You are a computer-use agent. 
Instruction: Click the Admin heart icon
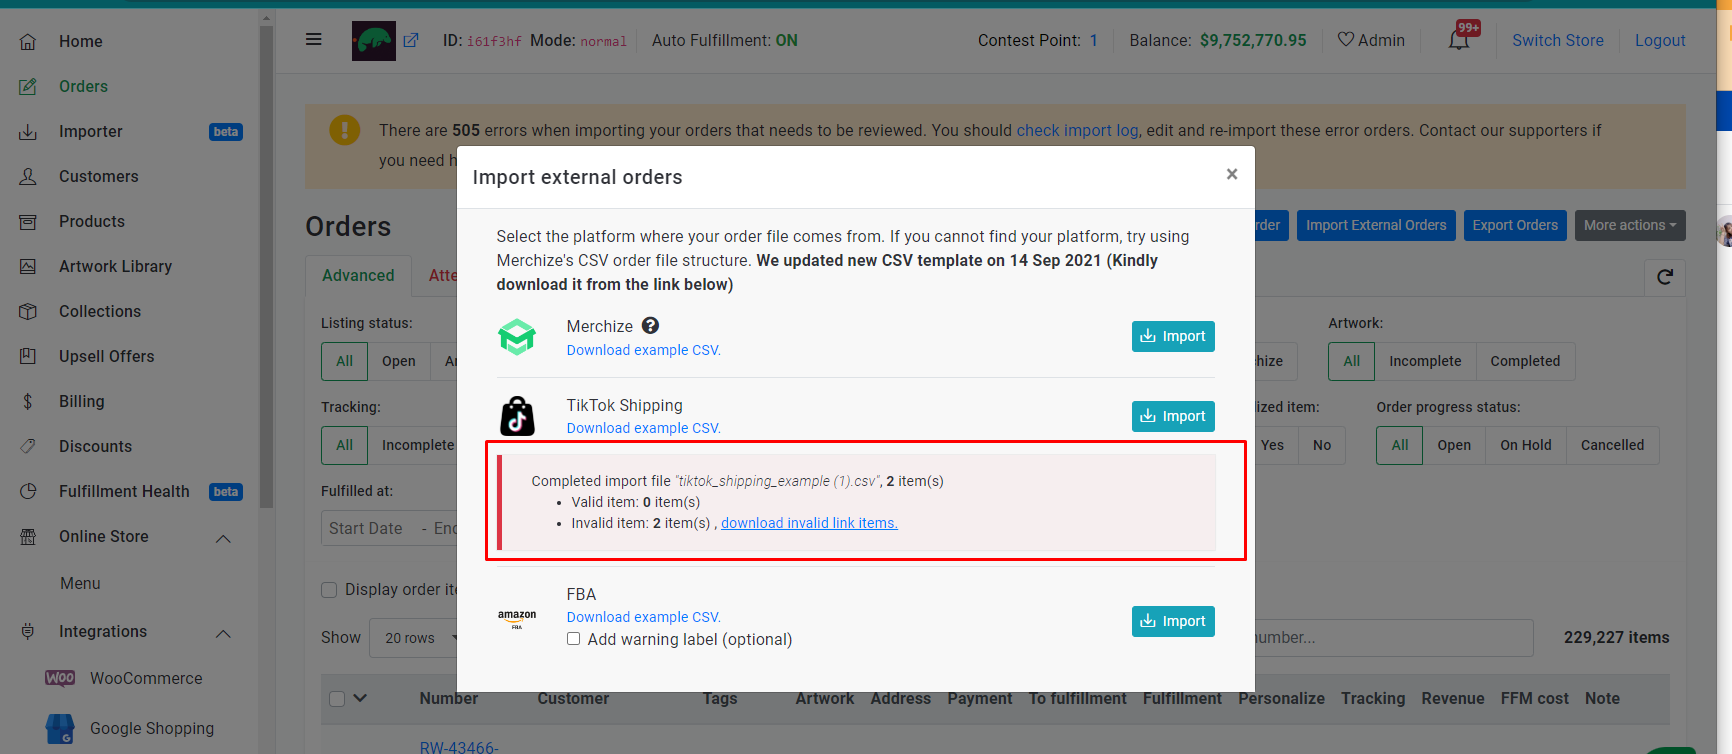pyautogui.click(x=1346, y=39)
